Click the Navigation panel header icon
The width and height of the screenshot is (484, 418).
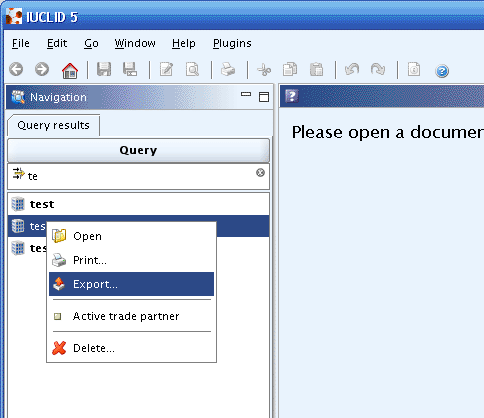18,97
